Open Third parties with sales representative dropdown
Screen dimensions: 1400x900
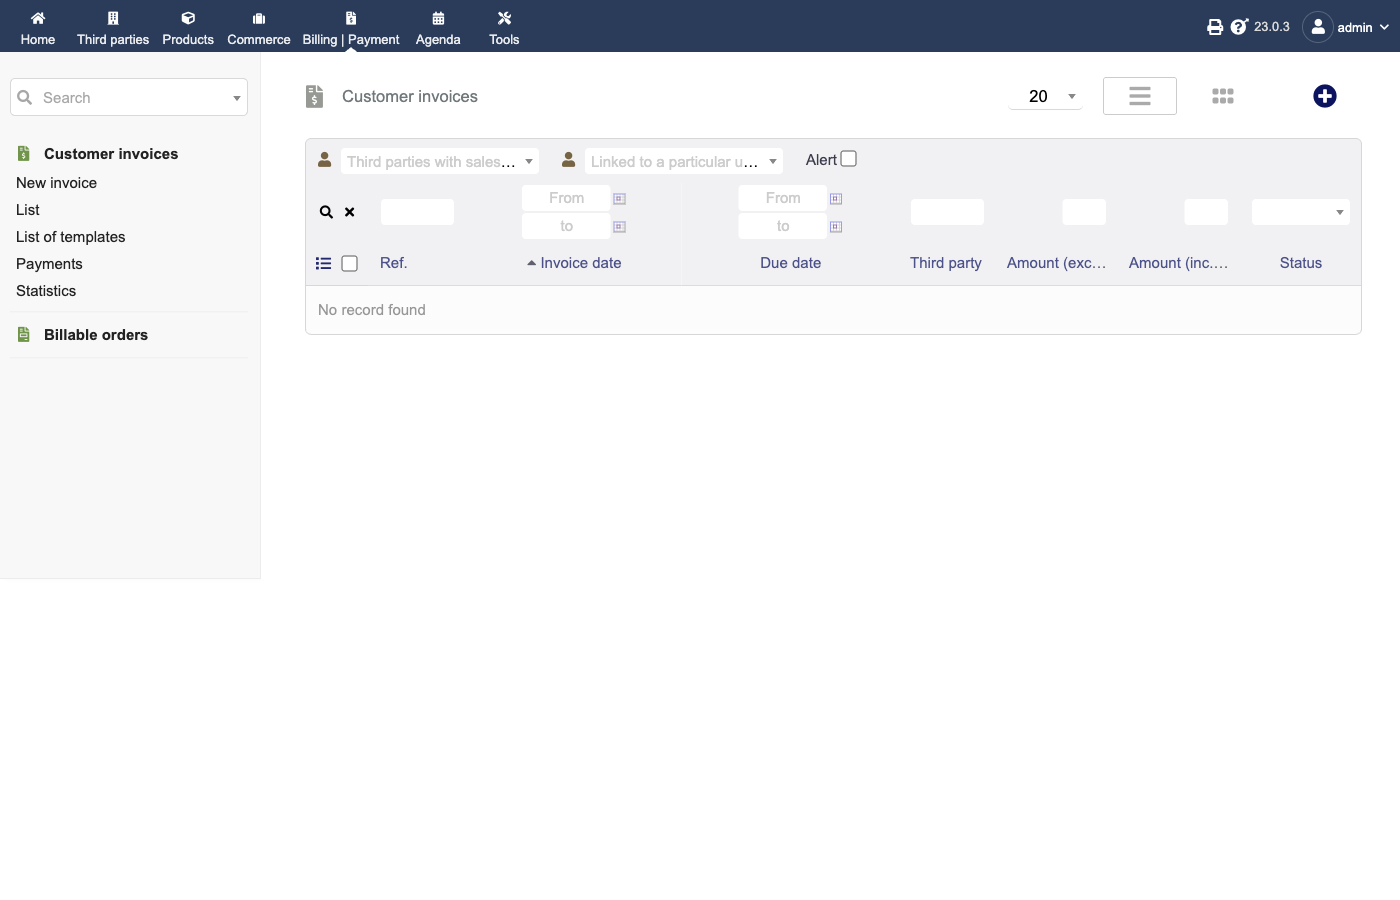[x=440, y=161]
